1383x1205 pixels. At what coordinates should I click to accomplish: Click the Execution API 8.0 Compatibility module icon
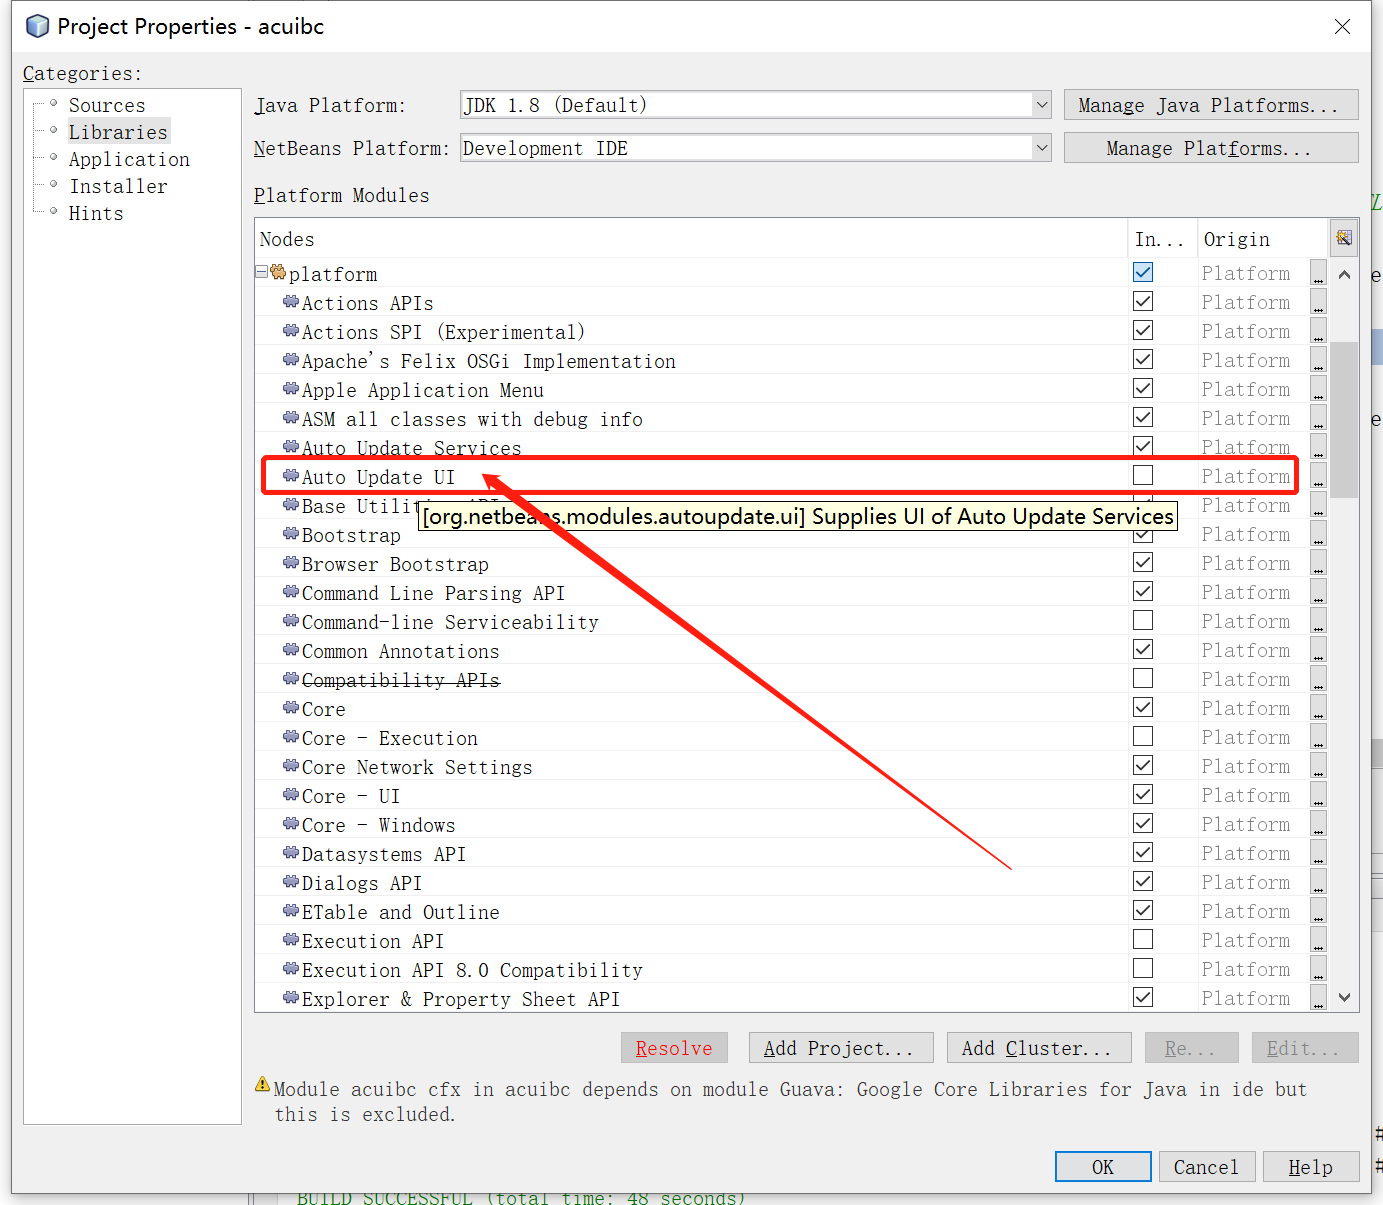click(291, 969)
